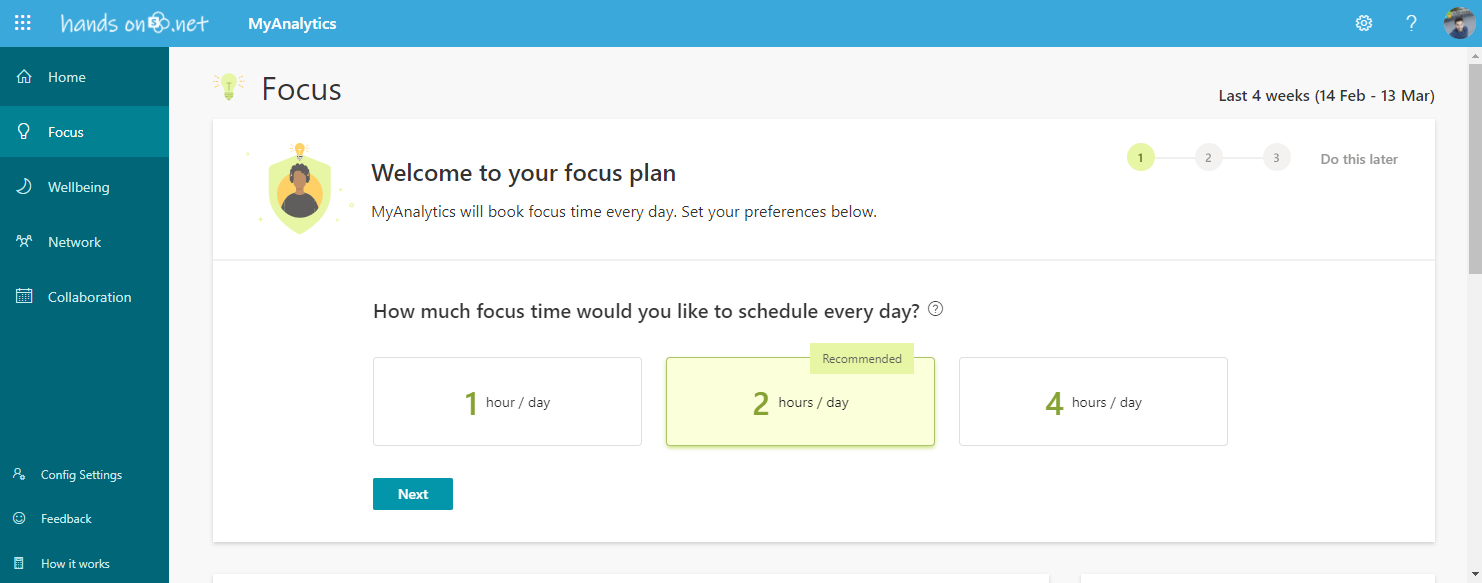
Task: Click the Collaboration calendar icon
Action: (25, 297)
